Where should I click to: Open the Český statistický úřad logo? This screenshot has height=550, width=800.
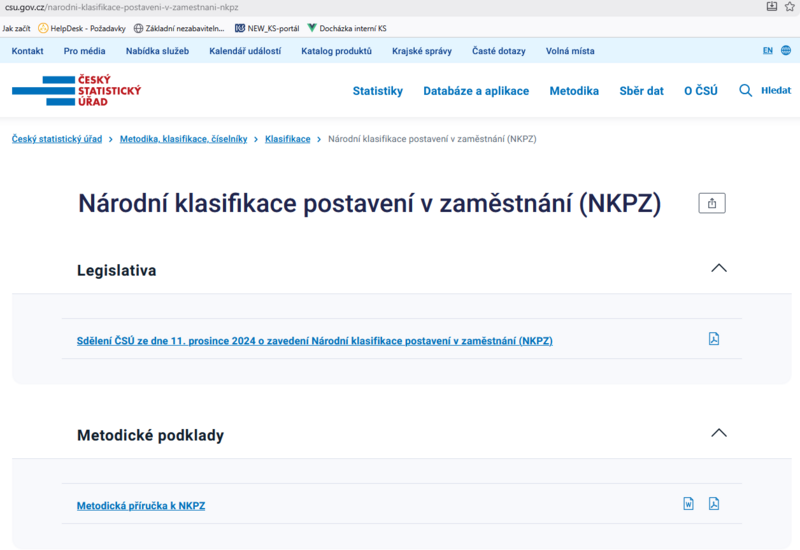(77, 91)
